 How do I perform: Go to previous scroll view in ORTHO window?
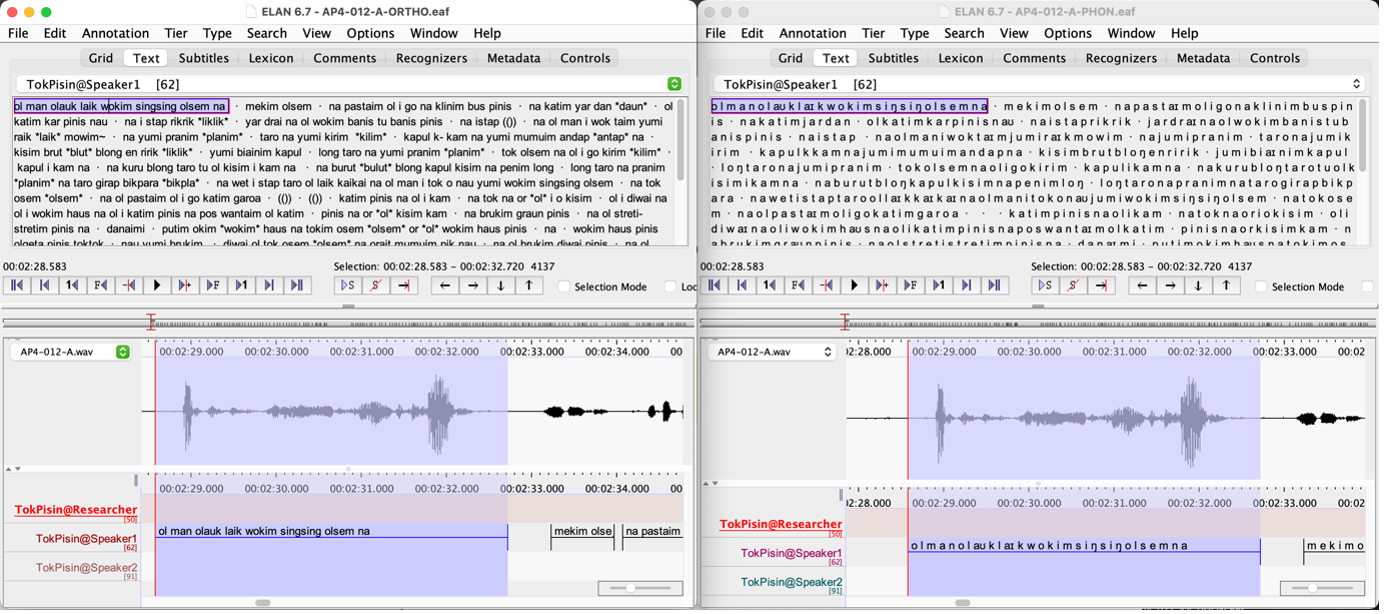tap(45, 286)
